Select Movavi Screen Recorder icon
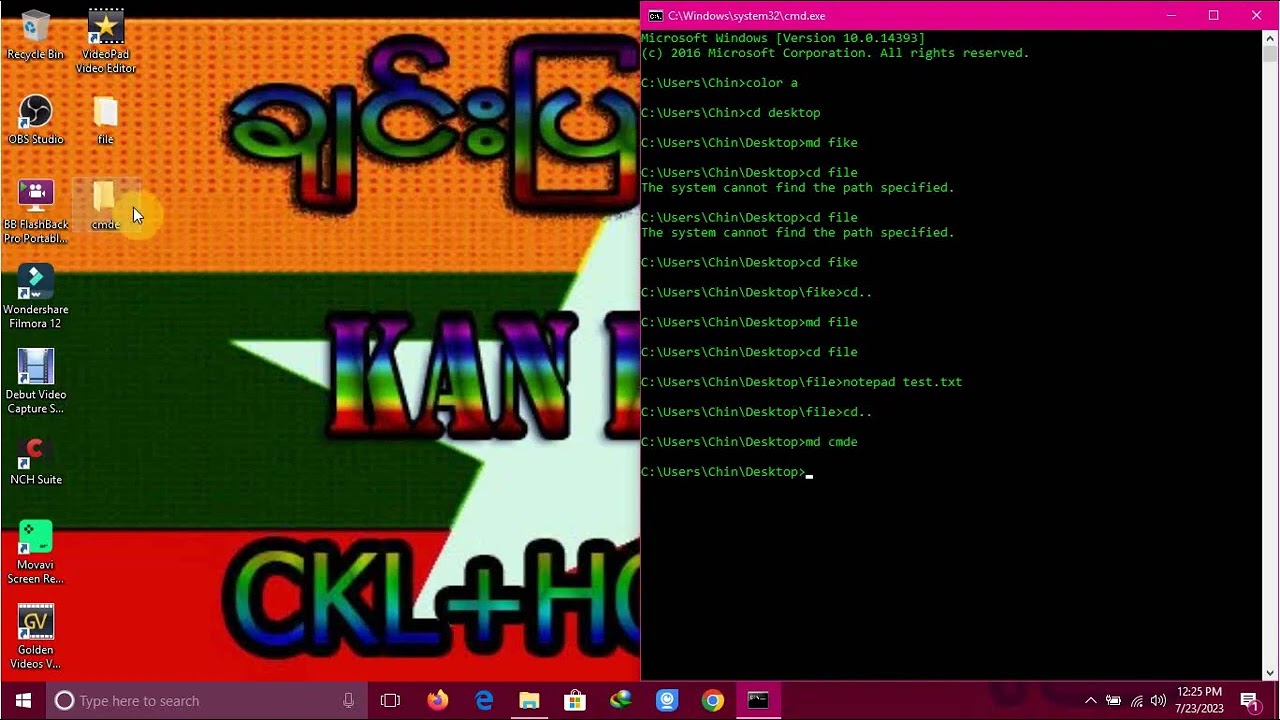 [36, 552]
